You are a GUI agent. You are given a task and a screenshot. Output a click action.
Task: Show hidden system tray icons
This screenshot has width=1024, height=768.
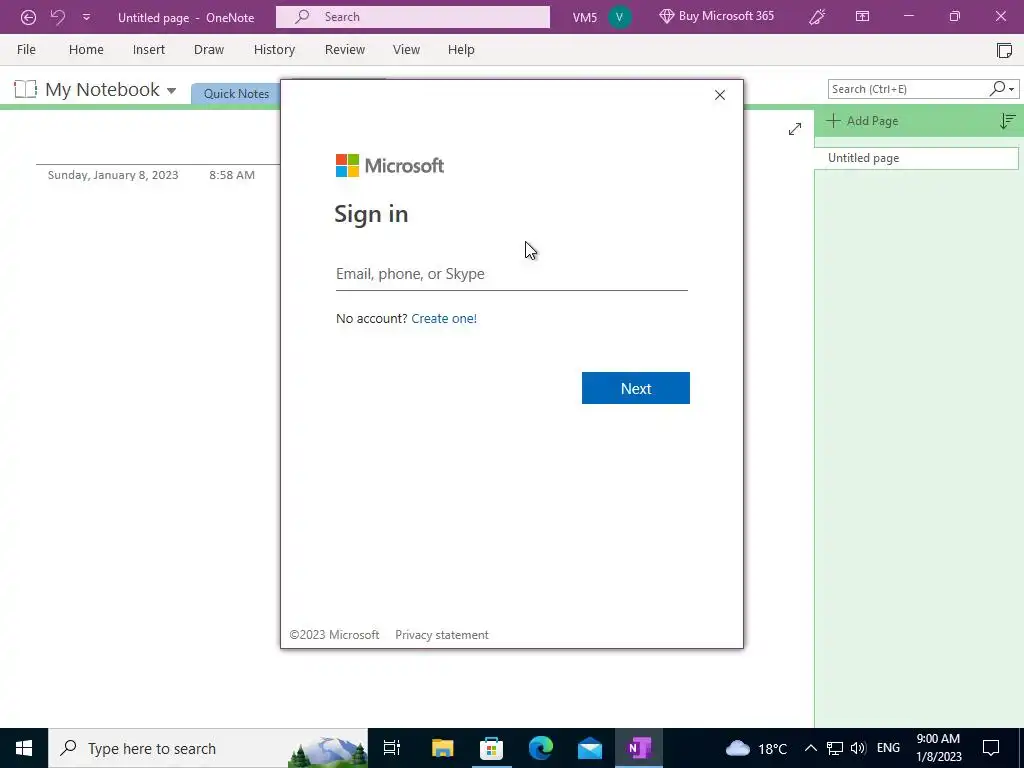point(810,748)
